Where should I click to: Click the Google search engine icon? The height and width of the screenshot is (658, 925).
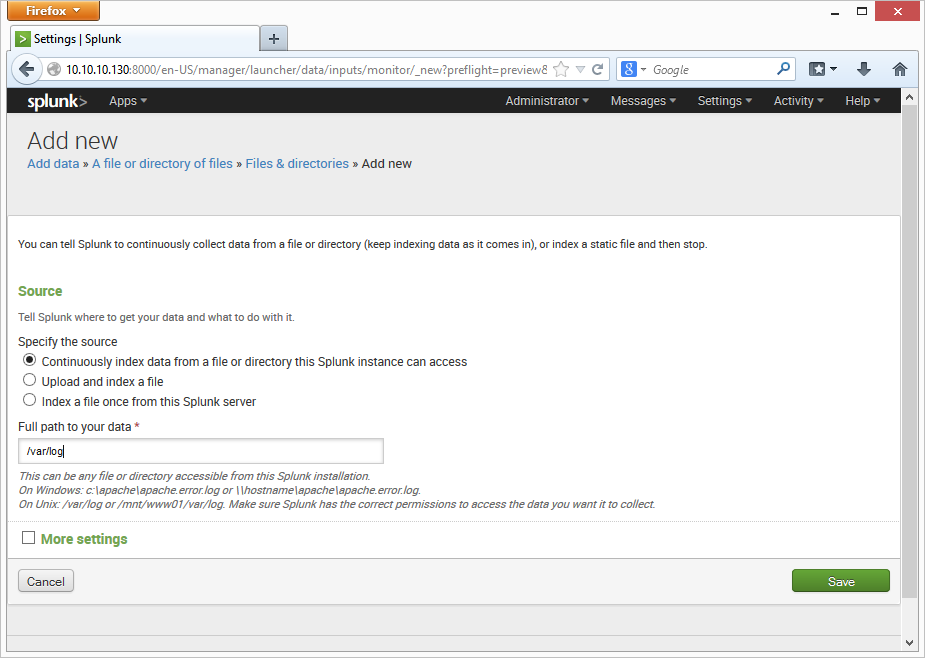pyautogui.click(x=629, y=69)
